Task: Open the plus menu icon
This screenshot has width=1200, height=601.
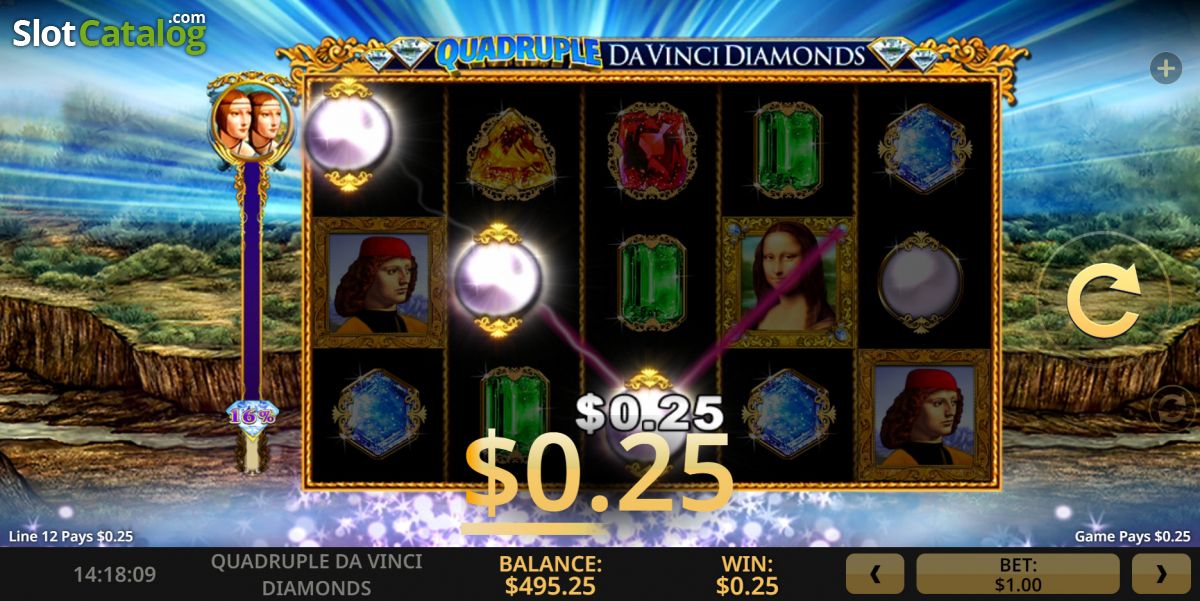Action: pyautogui.click(x=1166, y=68)
